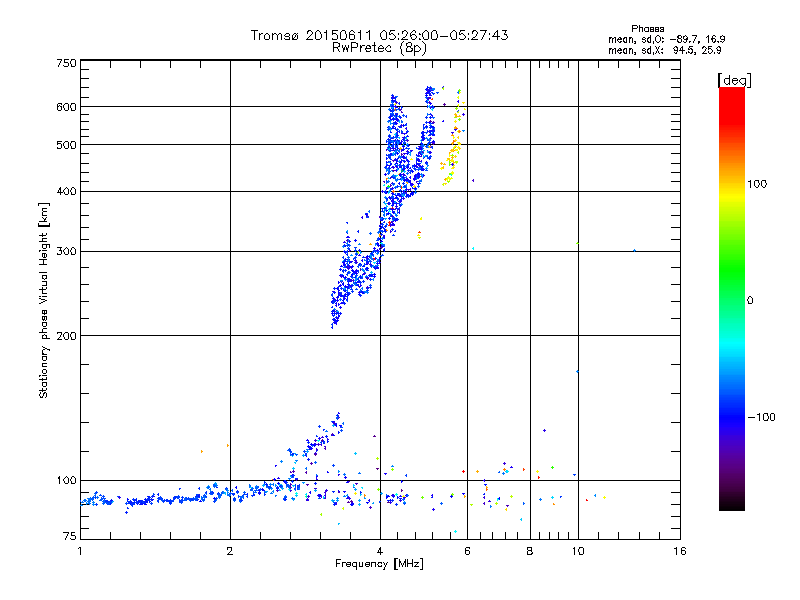Click the x-axis tick label '8'
800x600 pixels.
[530, 551]
